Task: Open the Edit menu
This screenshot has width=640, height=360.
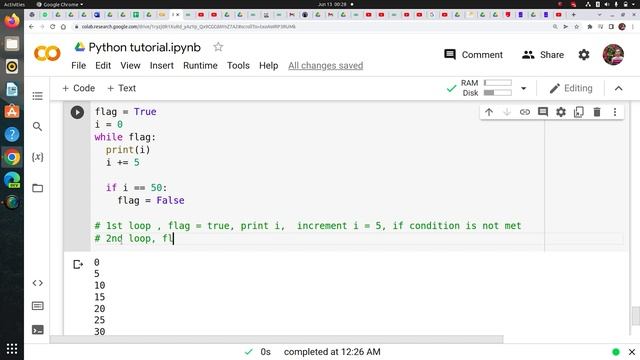Action: click(103, 66)
